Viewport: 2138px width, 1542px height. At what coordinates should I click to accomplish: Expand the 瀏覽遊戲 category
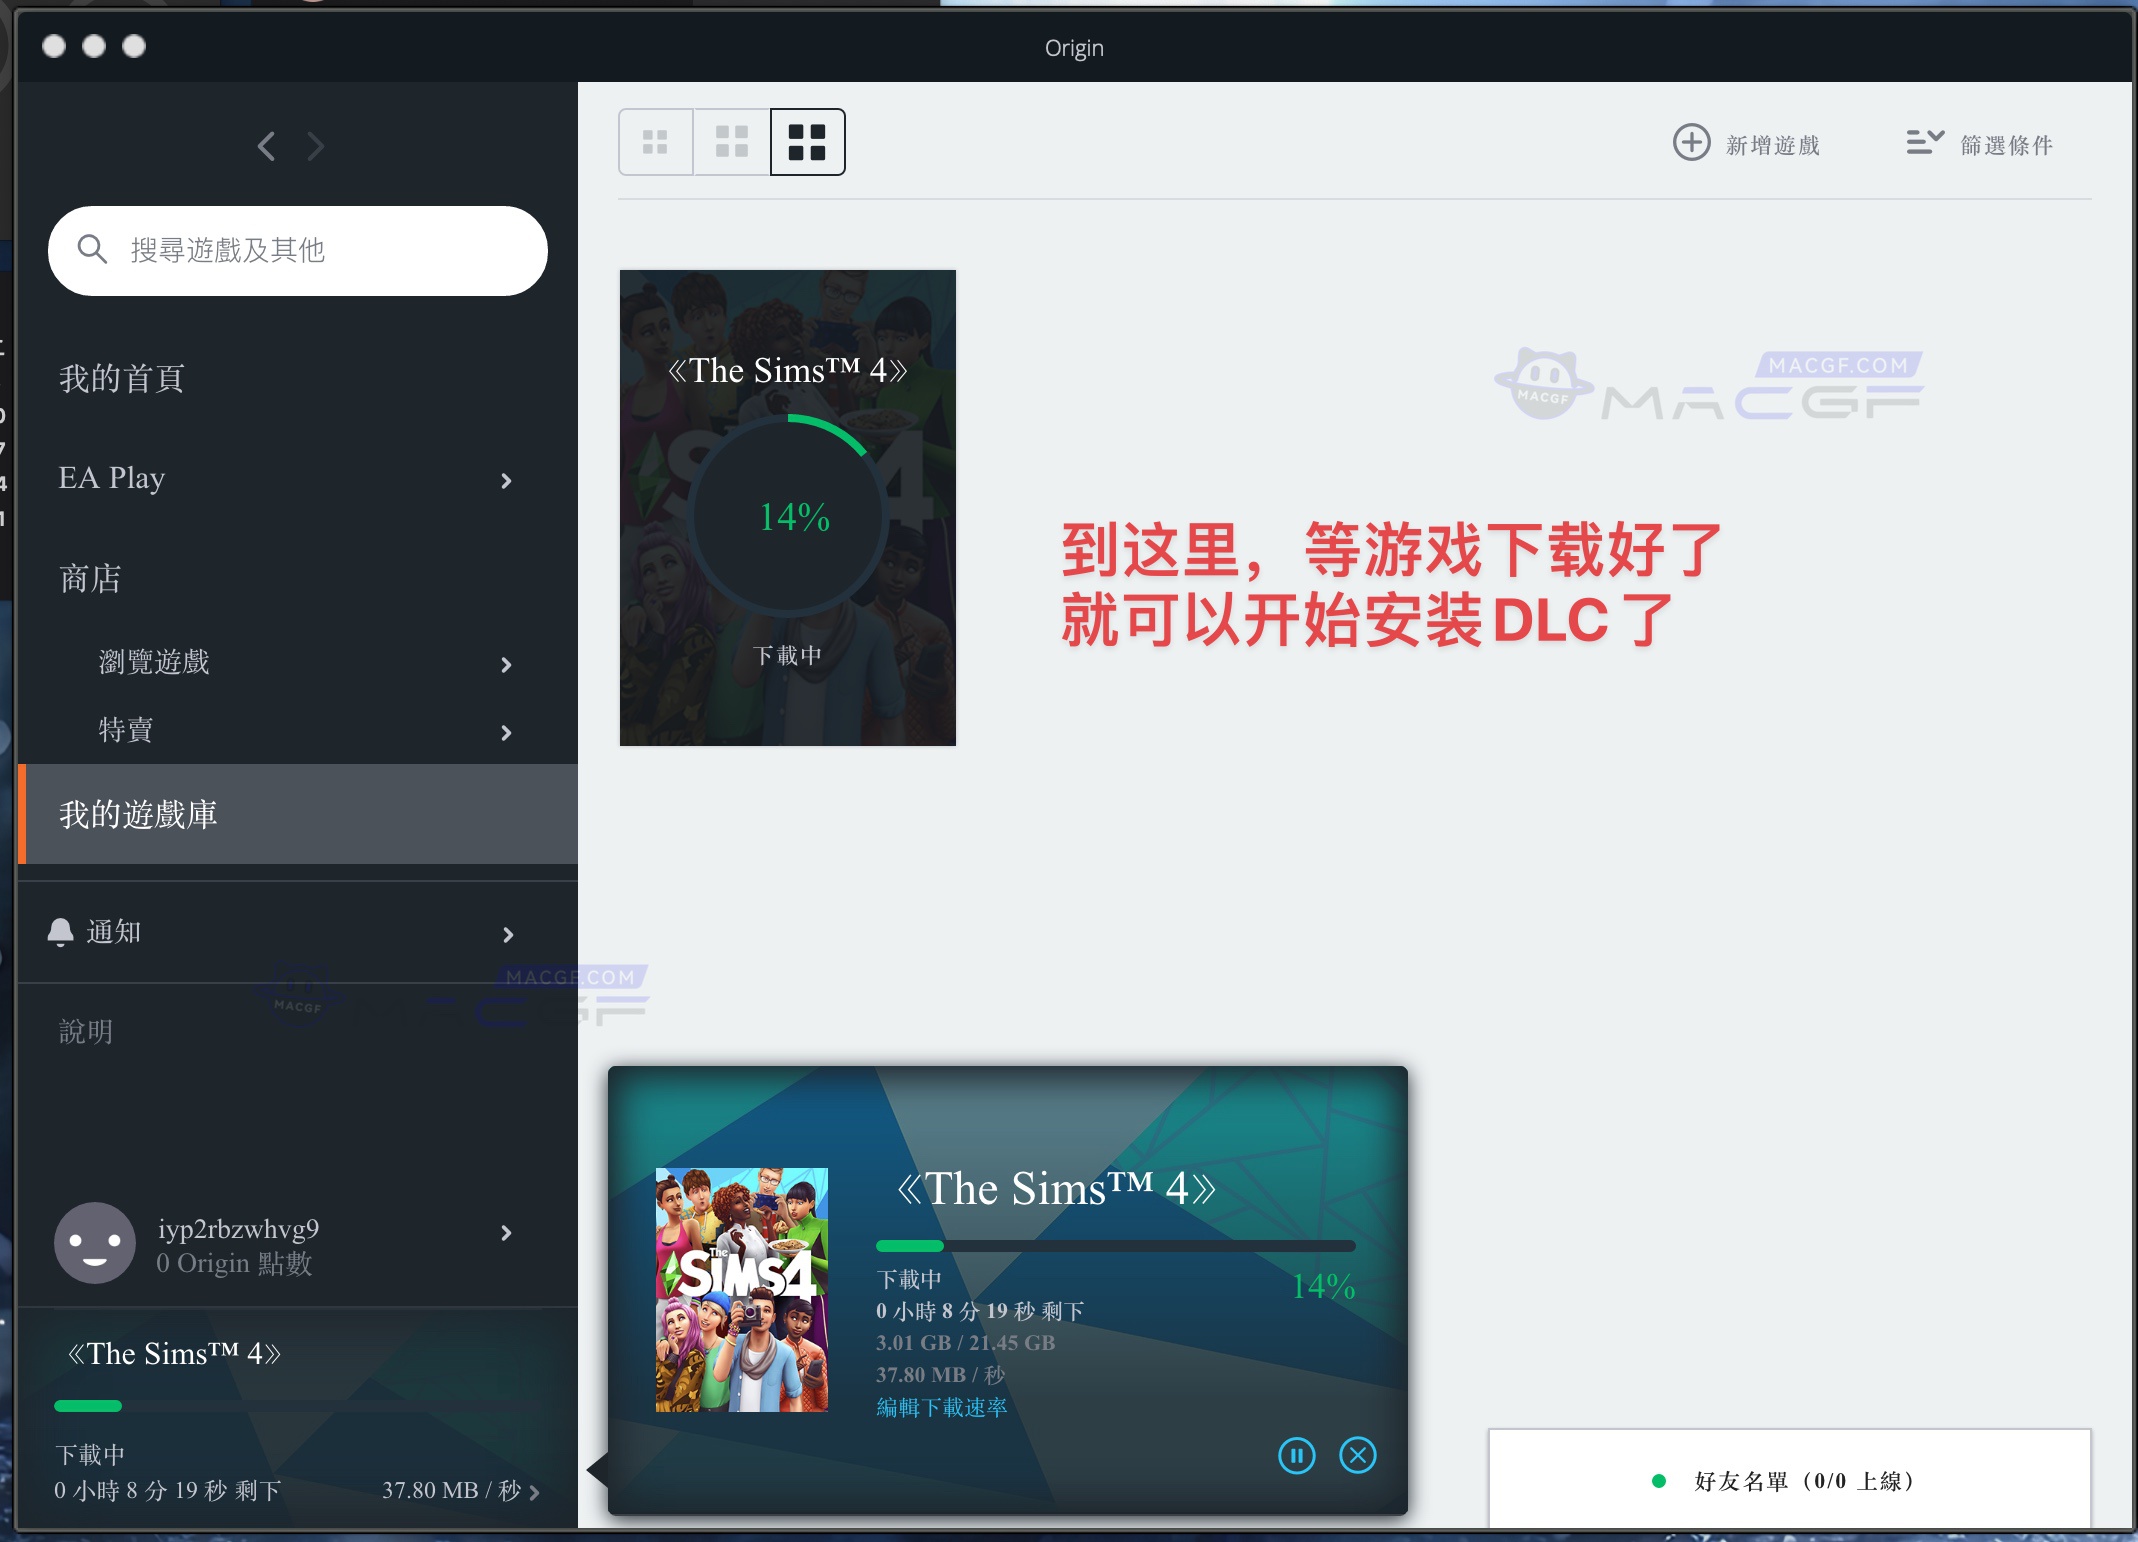click(x=506, y=664)
